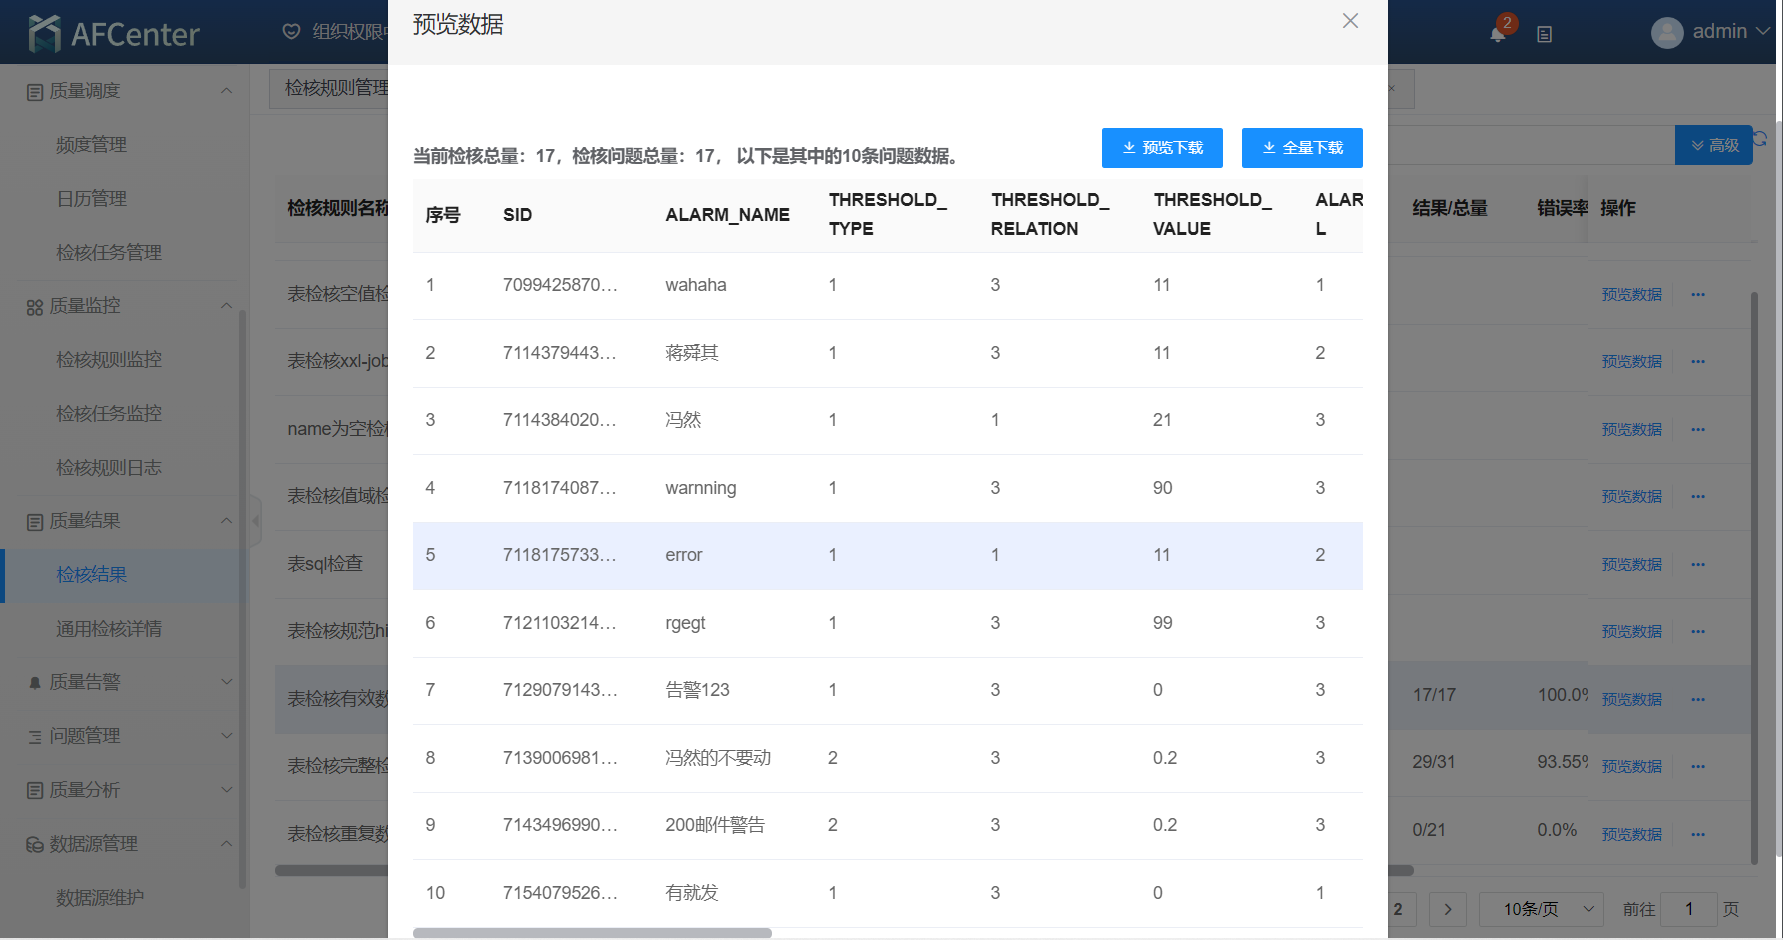Click the AFCenter logo
The width and height of the screenshot is (1783, 940).
click(115, 33)
